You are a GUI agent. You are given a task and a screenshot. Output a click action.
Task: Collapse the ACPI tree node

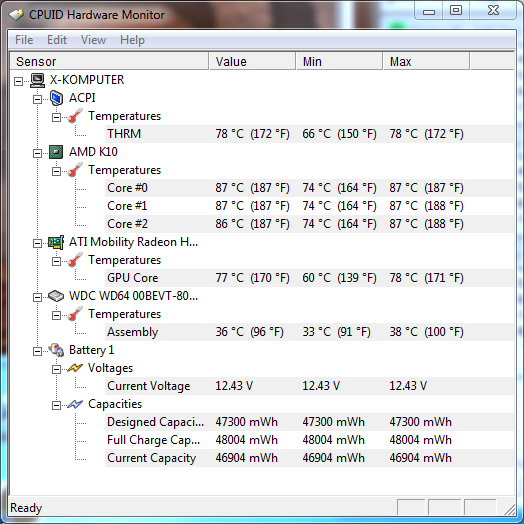(x=37, y=99)
